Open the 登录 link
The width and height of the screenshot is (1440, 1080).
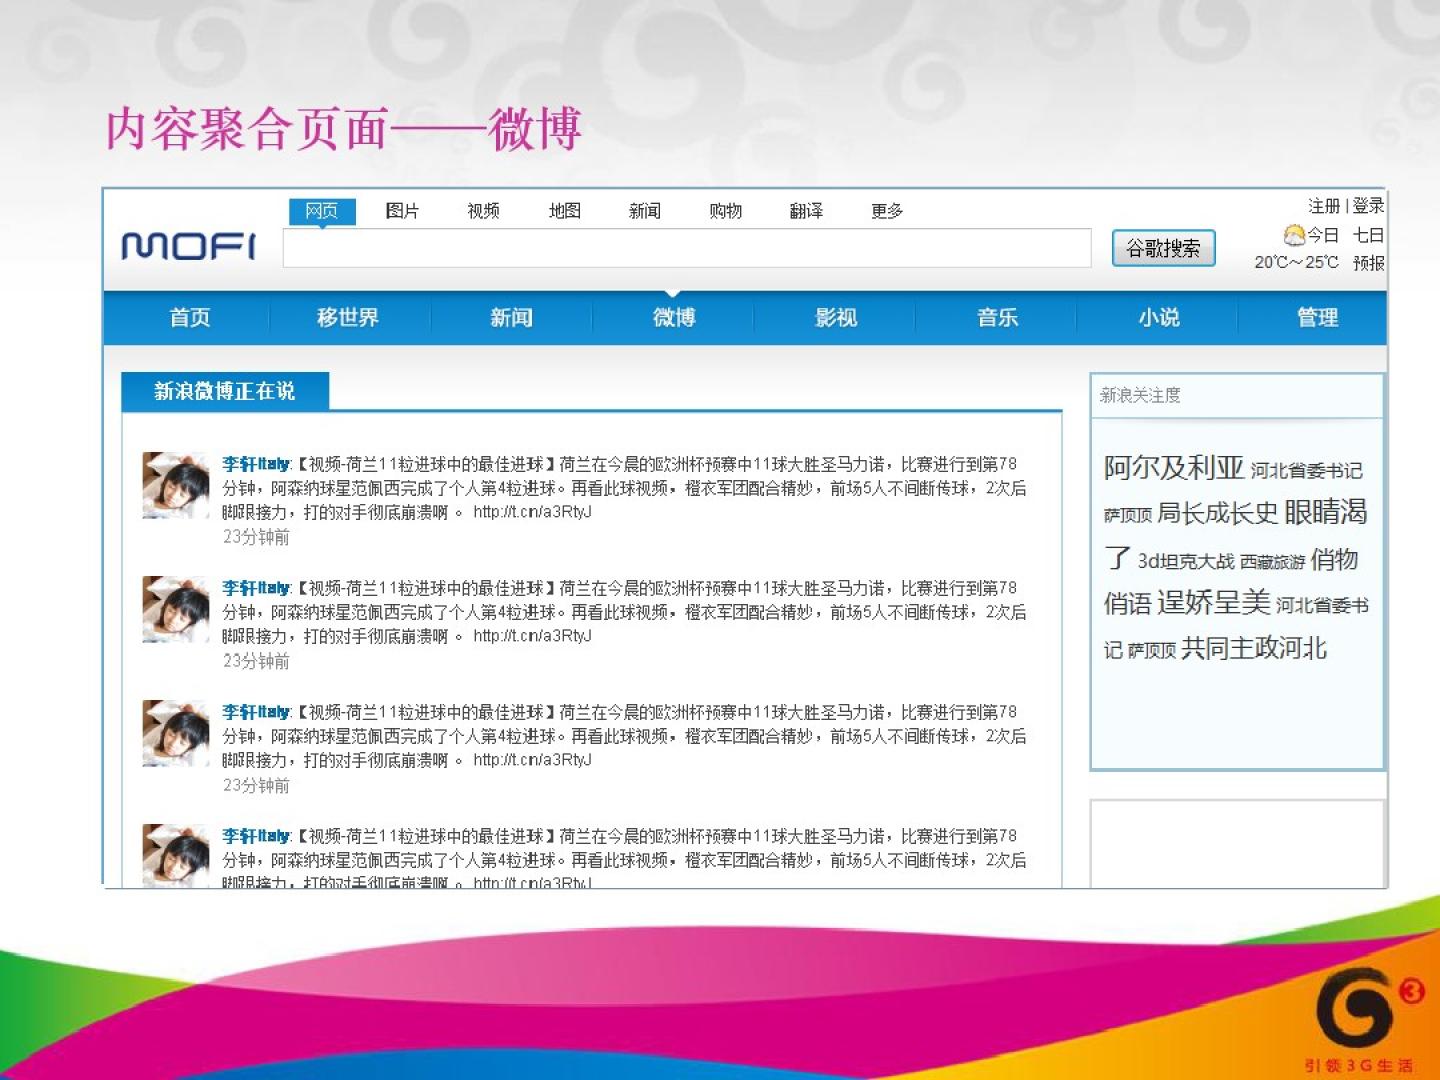[x=1368, y=206]
